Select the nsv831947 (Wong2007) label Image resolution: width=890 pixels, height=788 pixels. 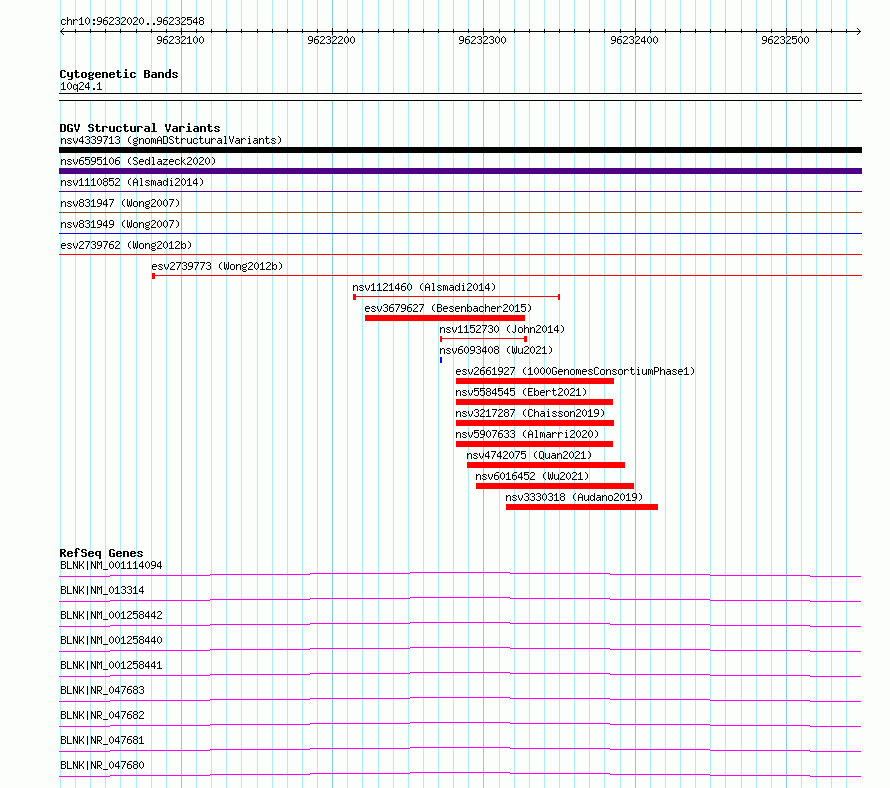[x=120, y=203]
